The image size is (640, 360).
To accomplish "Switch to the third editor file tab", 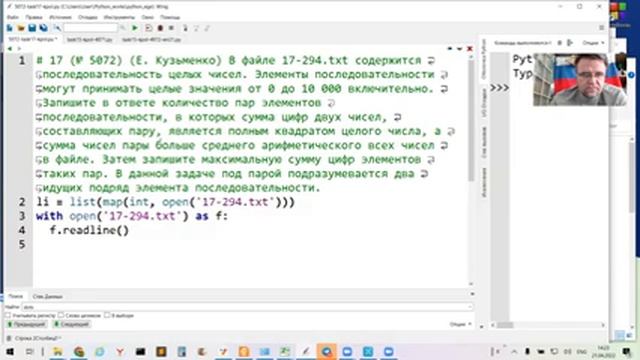I will click(151, 40).
